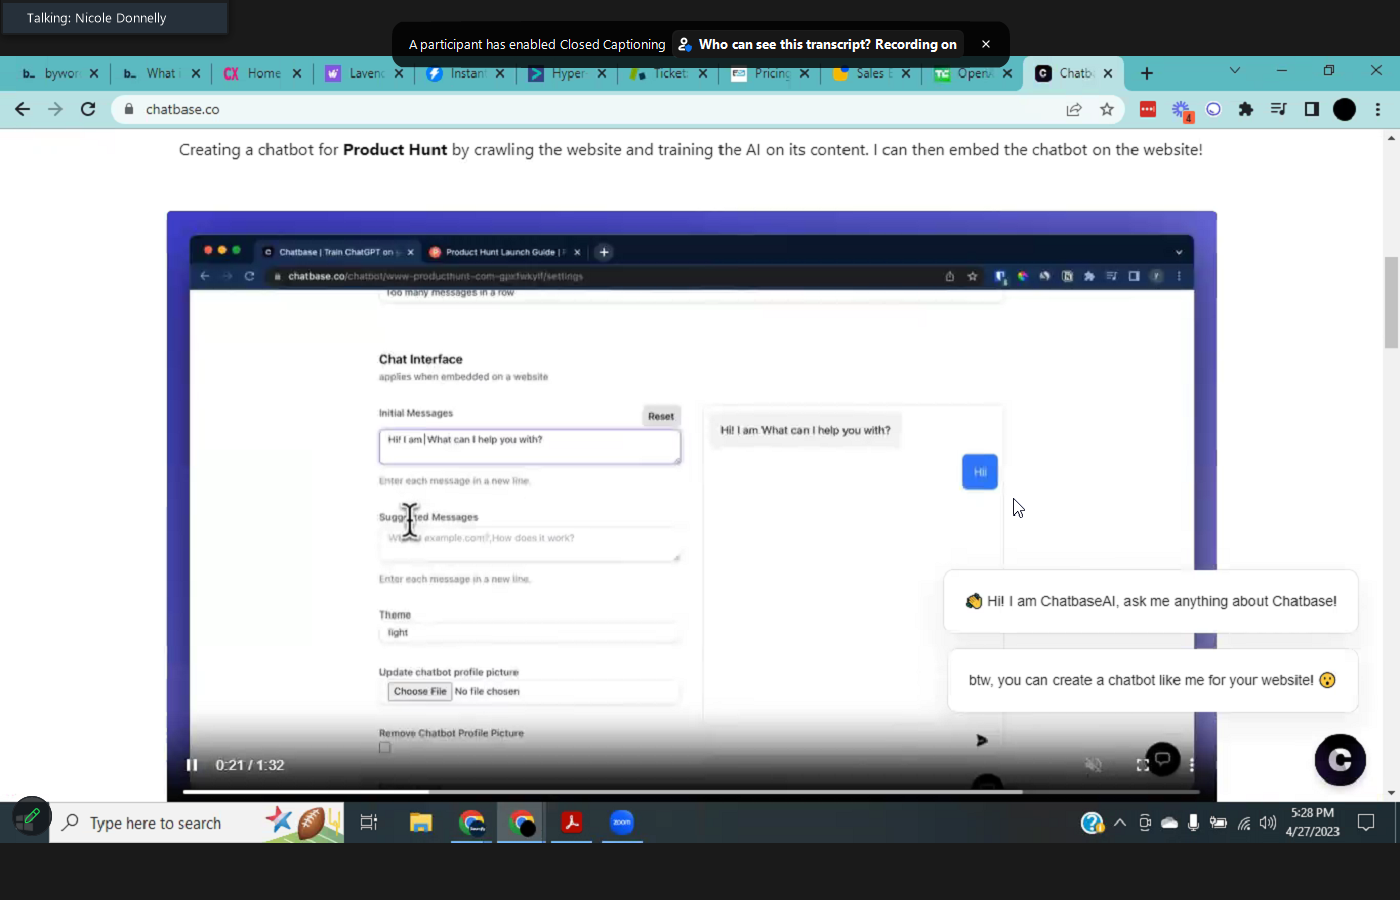The height and width of the screenshot is (900, 1400).
Task: Open the video's three-dot options menu
Action: click(x=1191, y=765)
